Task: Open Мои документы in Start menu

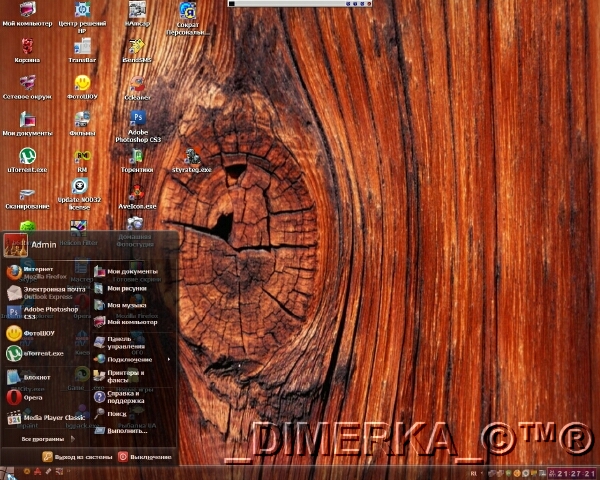Action: [x=128, y=271]
